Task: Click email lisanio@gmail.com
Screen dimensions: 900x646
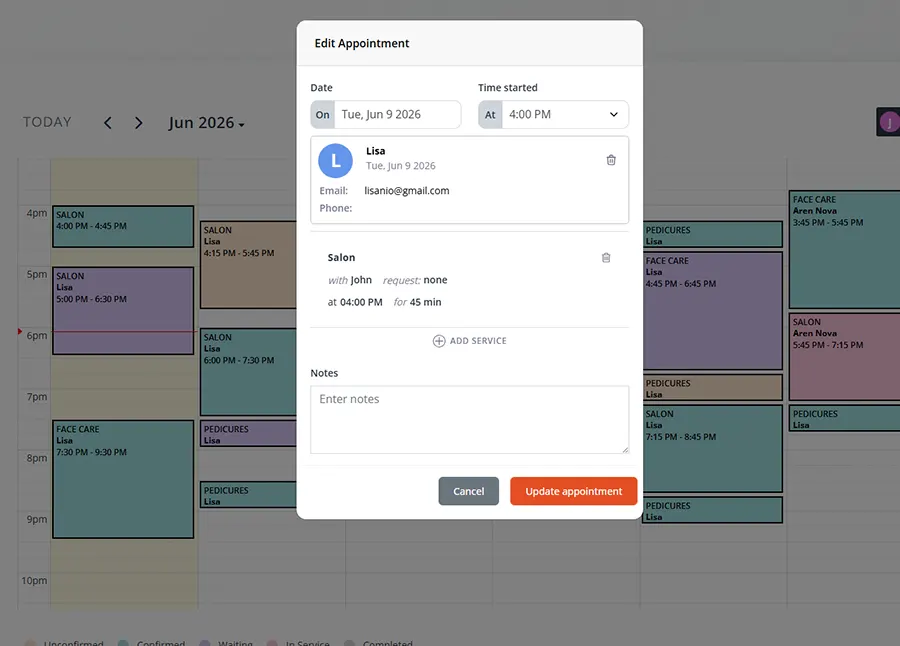Action: [406, 191]
